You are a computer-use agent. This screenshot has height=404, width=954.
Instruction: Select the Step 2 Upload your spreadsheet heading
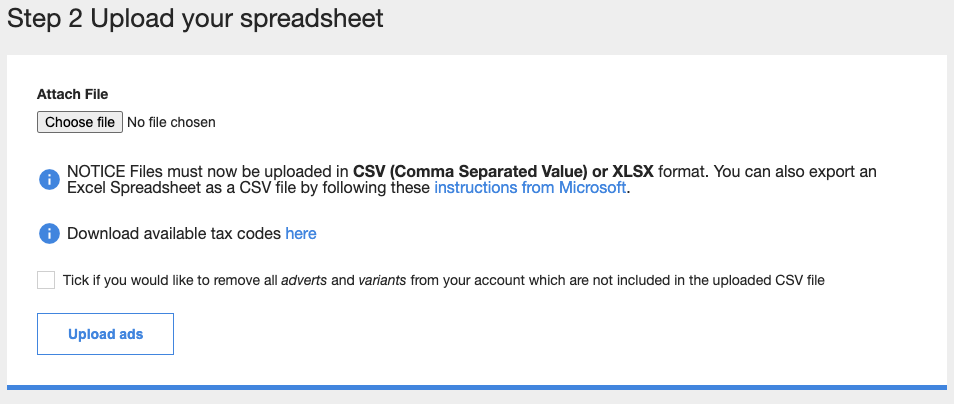[x=195, y=18]
